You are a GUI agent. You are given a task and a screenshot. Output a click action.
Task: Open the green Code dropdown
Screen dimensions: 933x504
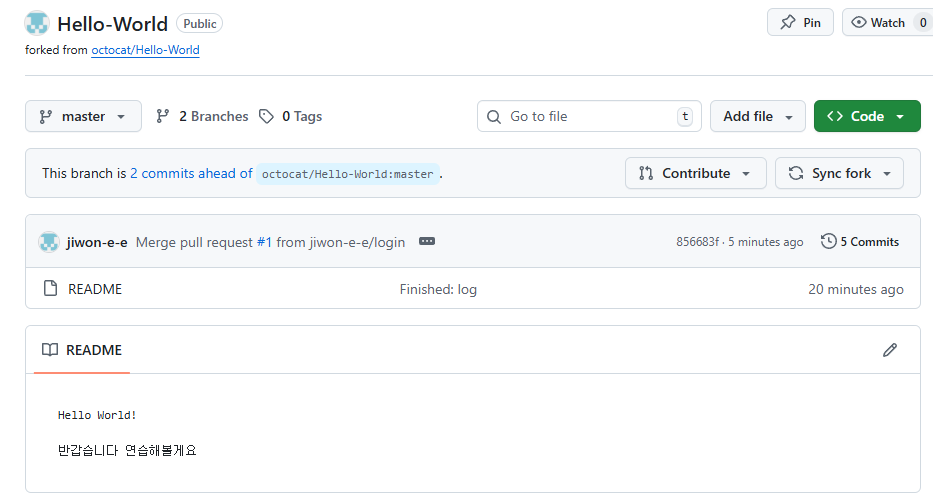[x=867, y=116]
